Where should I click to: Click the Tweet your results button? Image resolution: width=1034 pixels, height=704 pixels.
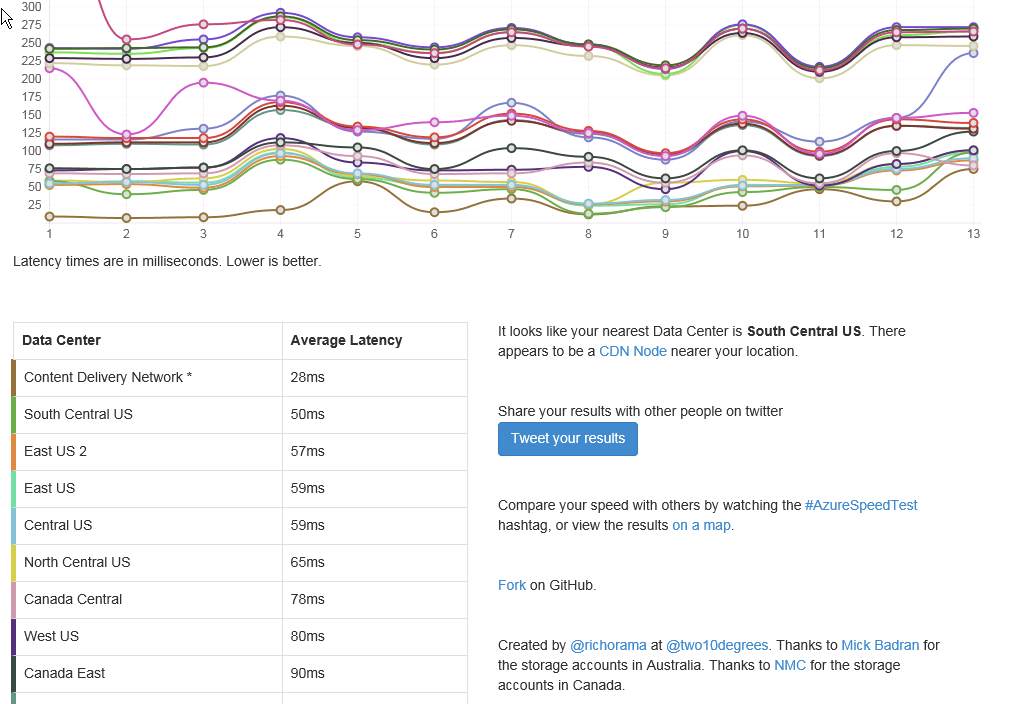click(567, 438)
